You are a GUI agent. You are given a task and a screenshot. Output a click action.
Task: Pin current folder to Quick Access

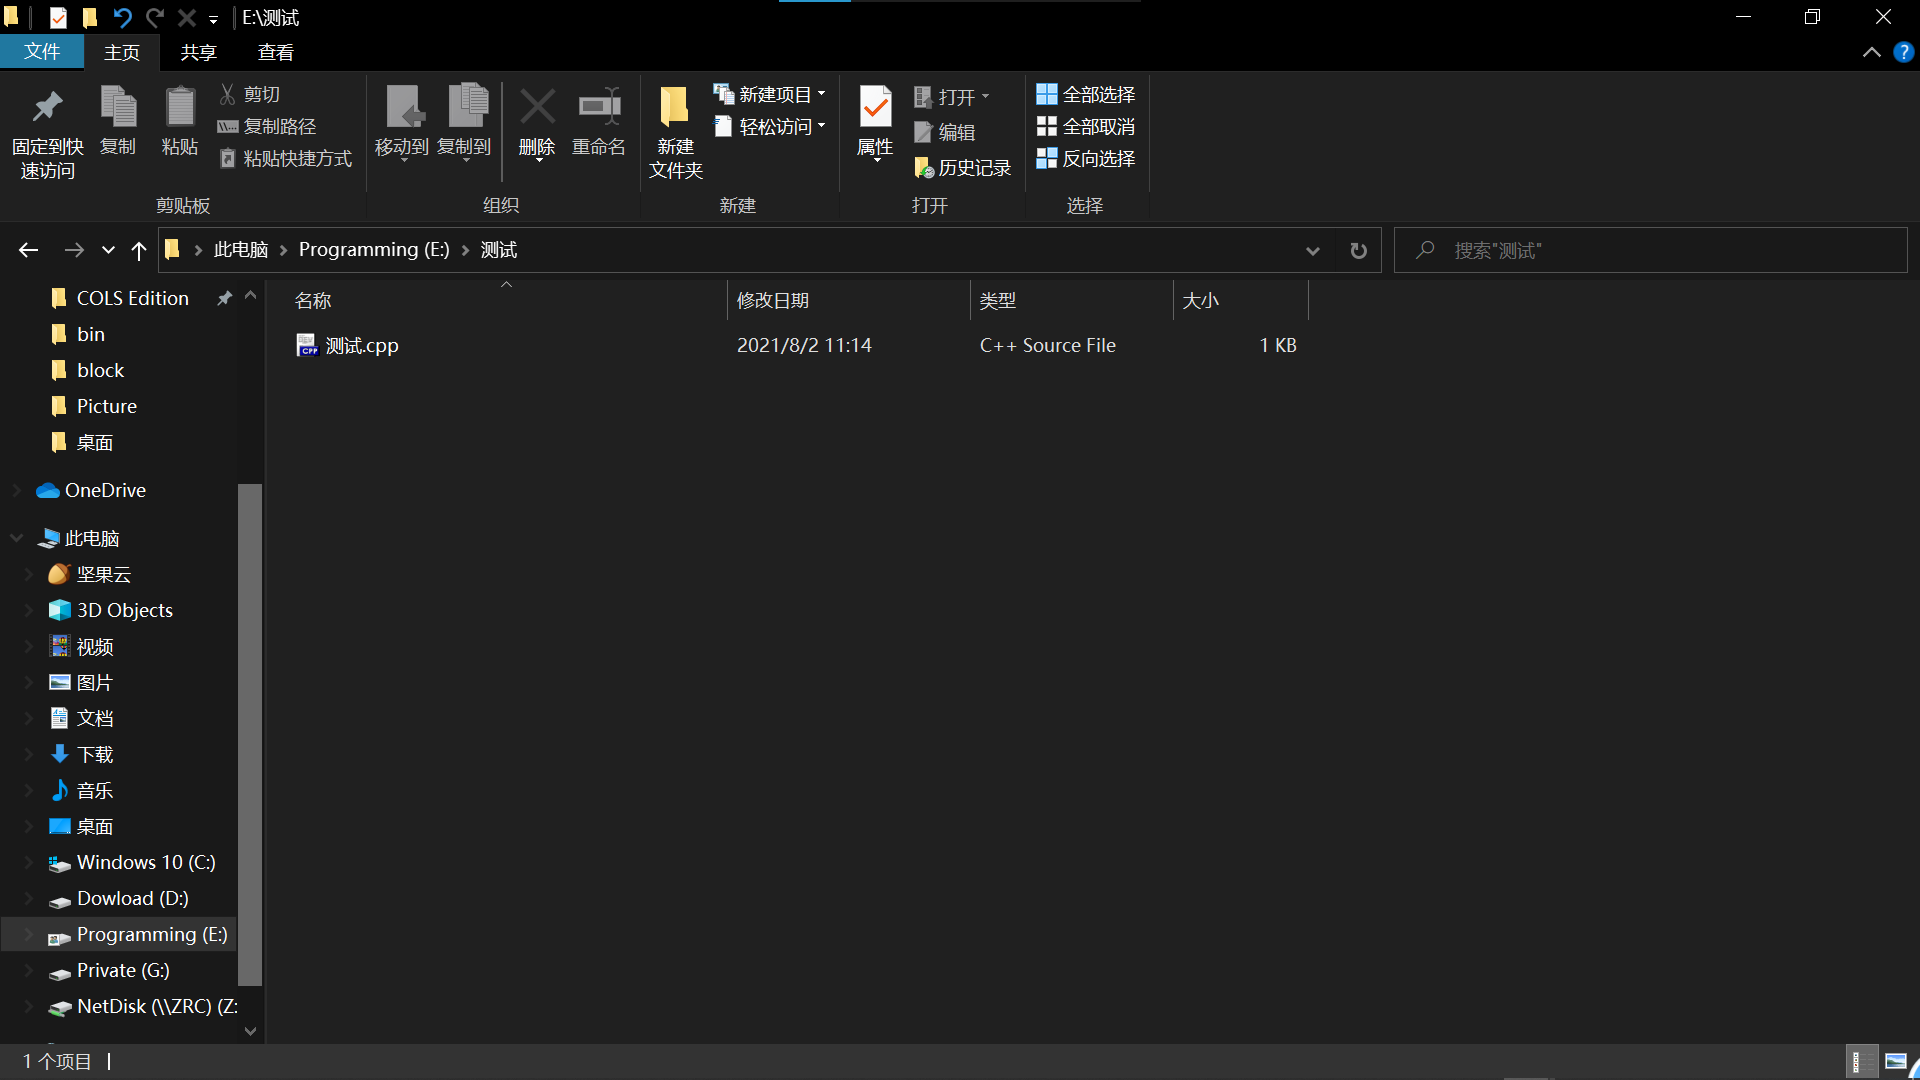pos(46,130)
